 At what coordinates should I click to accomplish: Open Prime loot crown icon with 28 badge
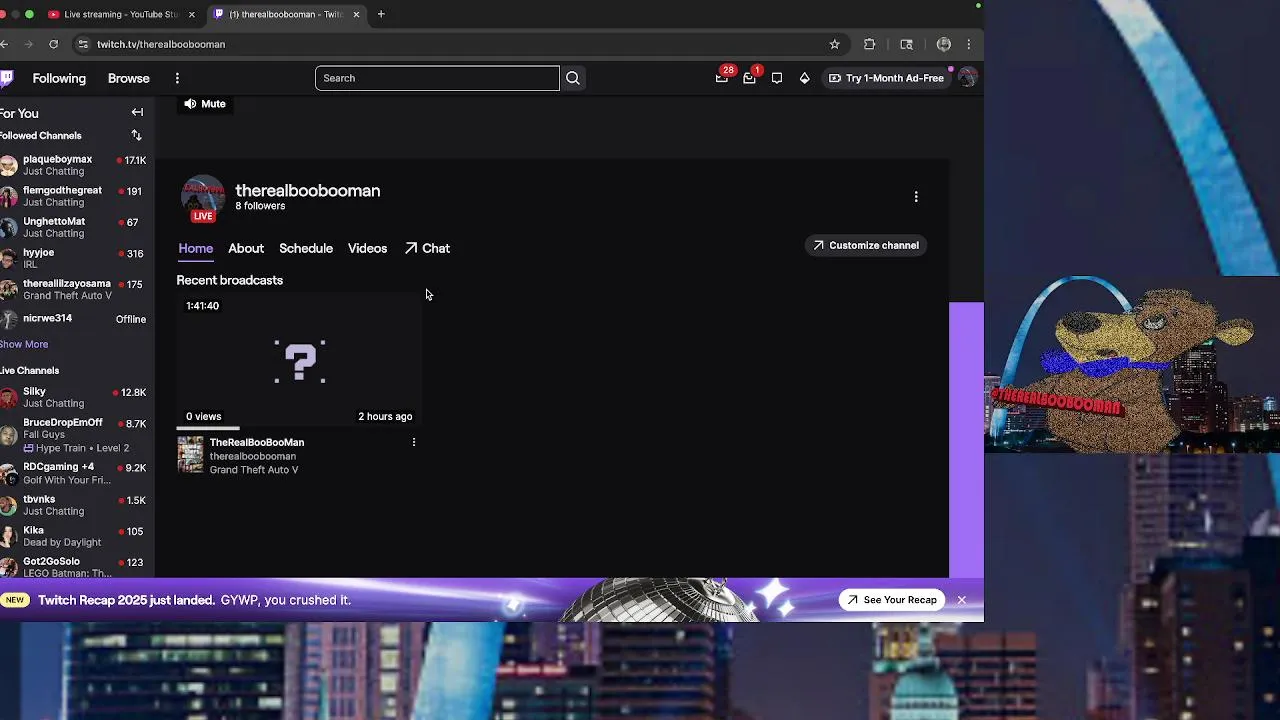tap(722, 78)
